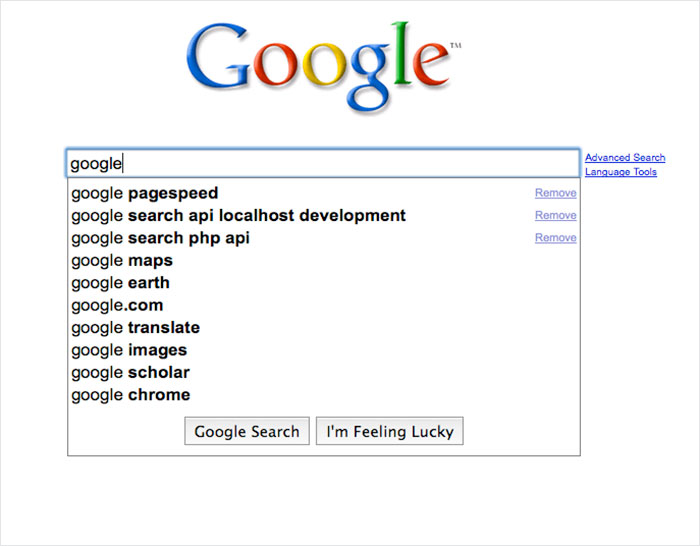Remove the 'google pagespeed' history suggestion
Viewport: 700px width, 546px height.
pos(555,193)
